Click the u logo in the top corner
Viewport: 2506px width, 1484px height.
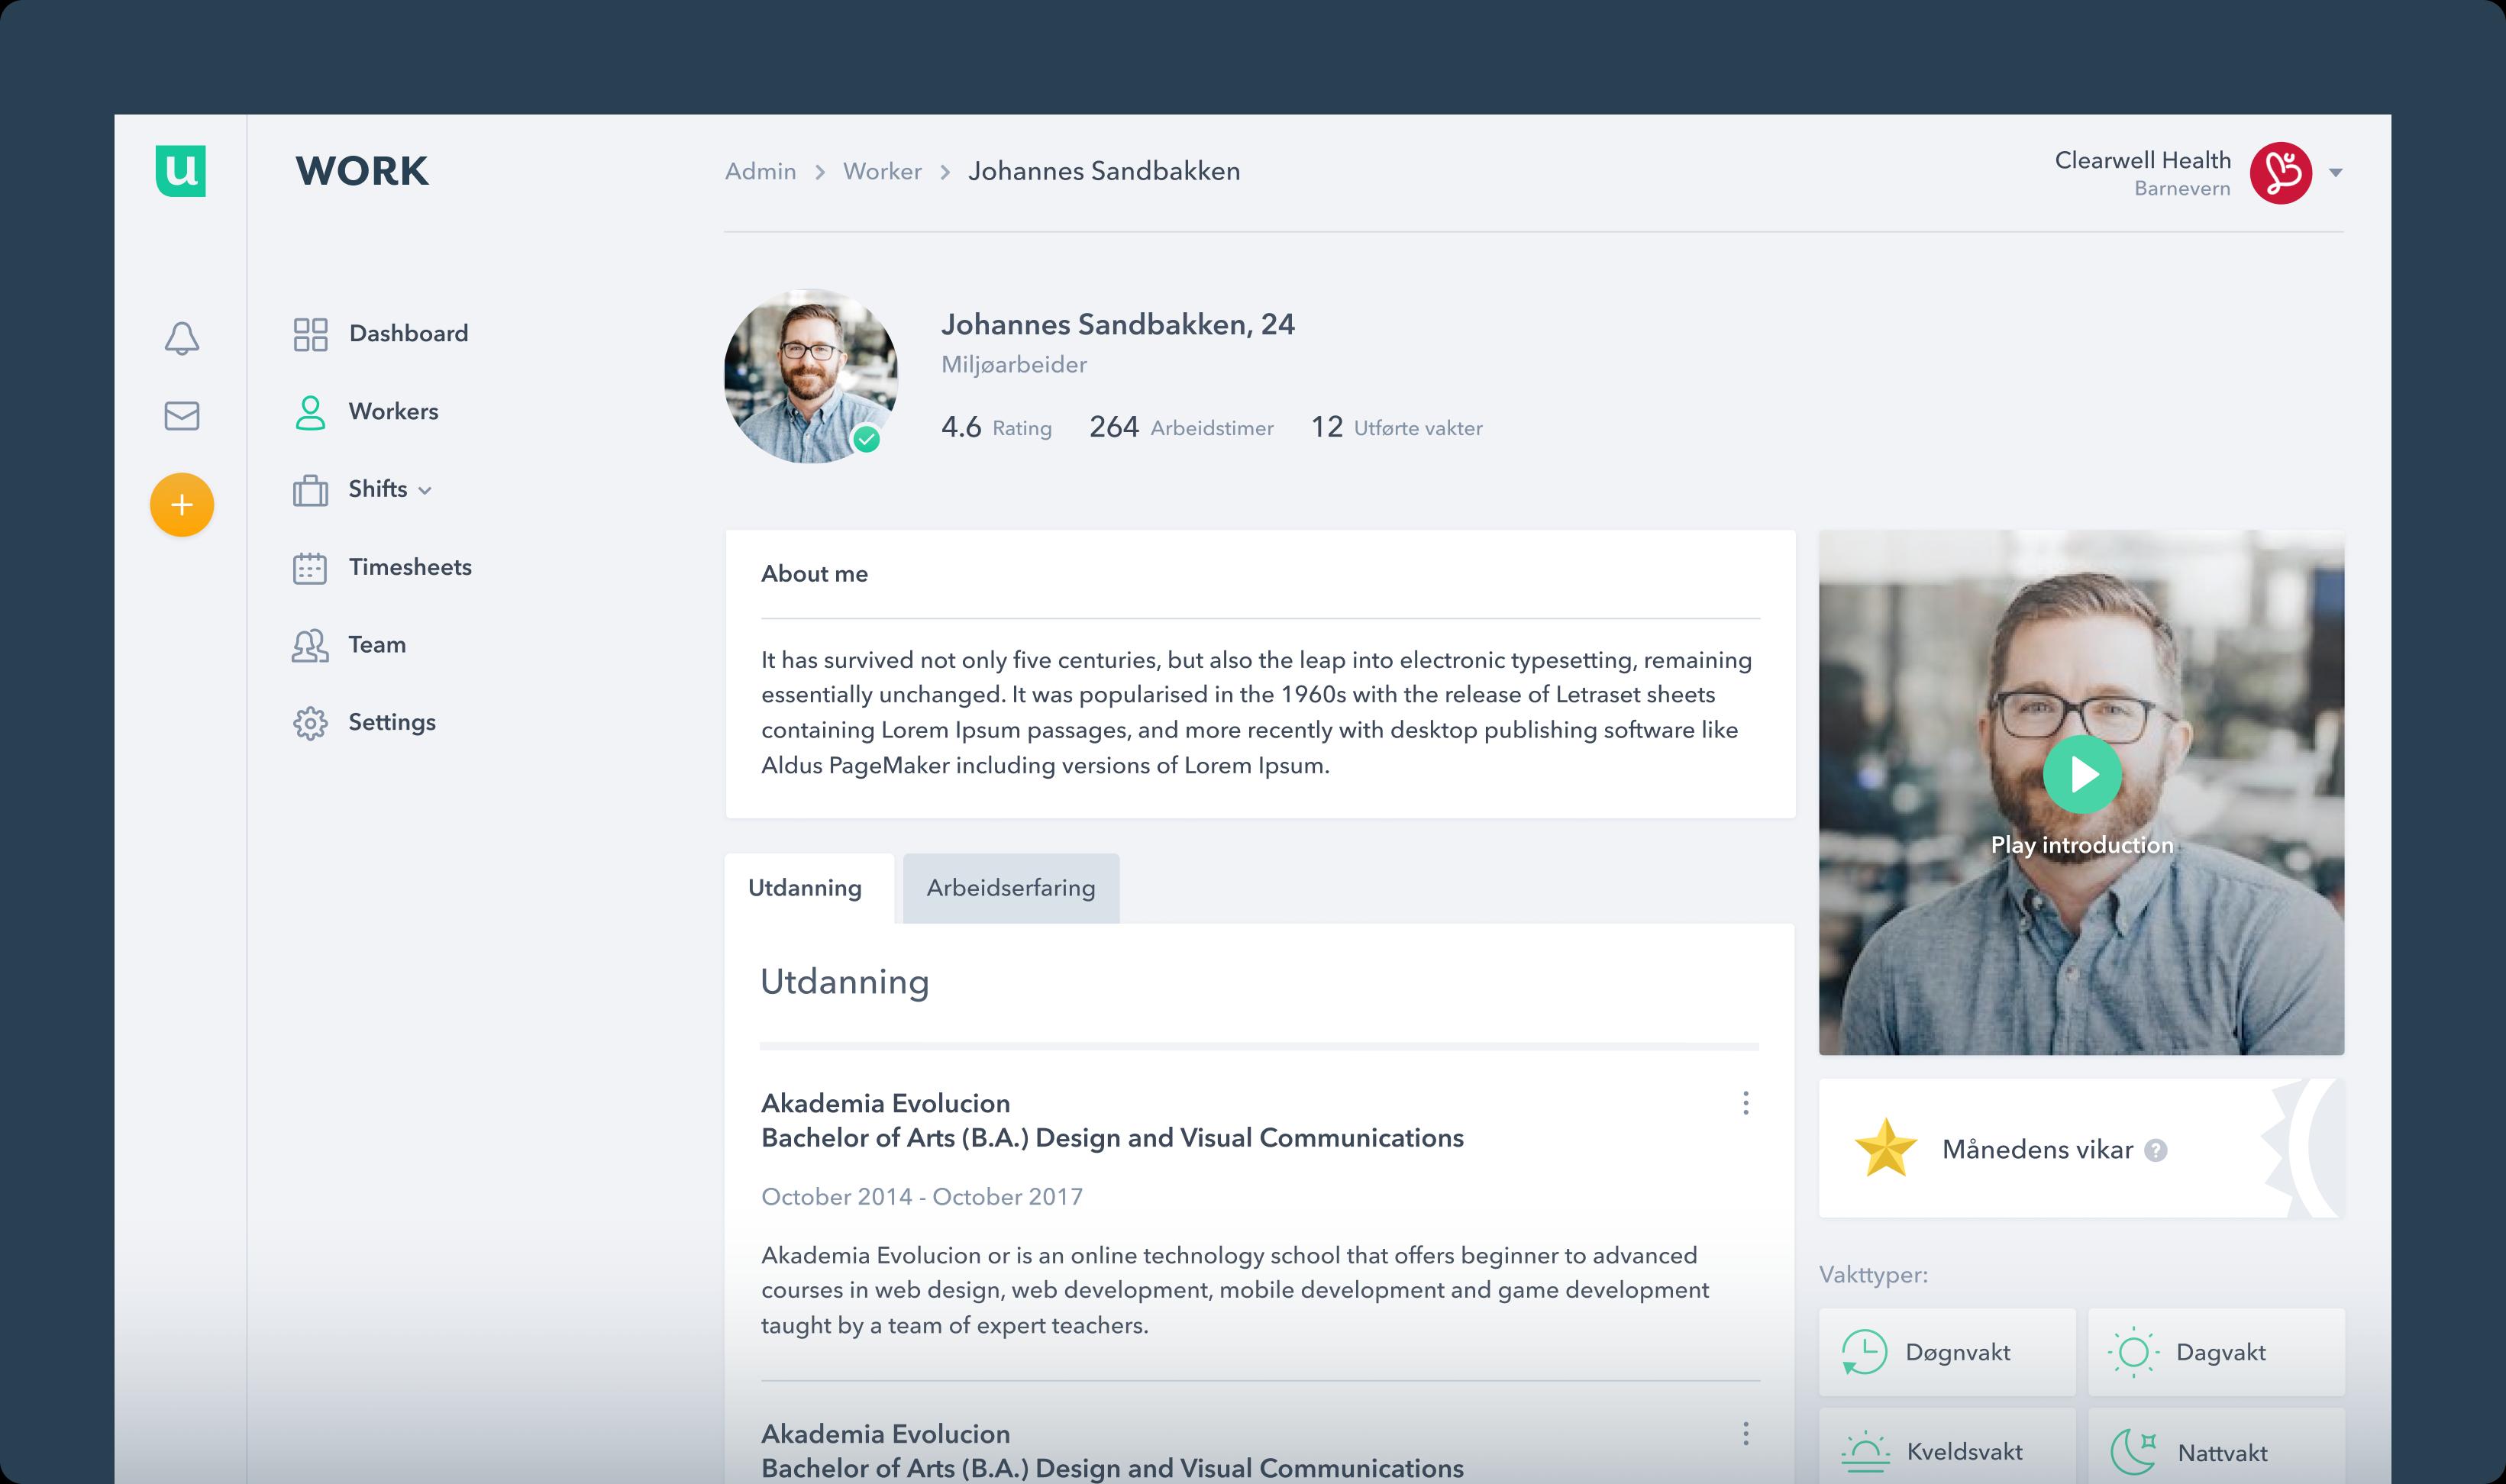coord(182,172)
